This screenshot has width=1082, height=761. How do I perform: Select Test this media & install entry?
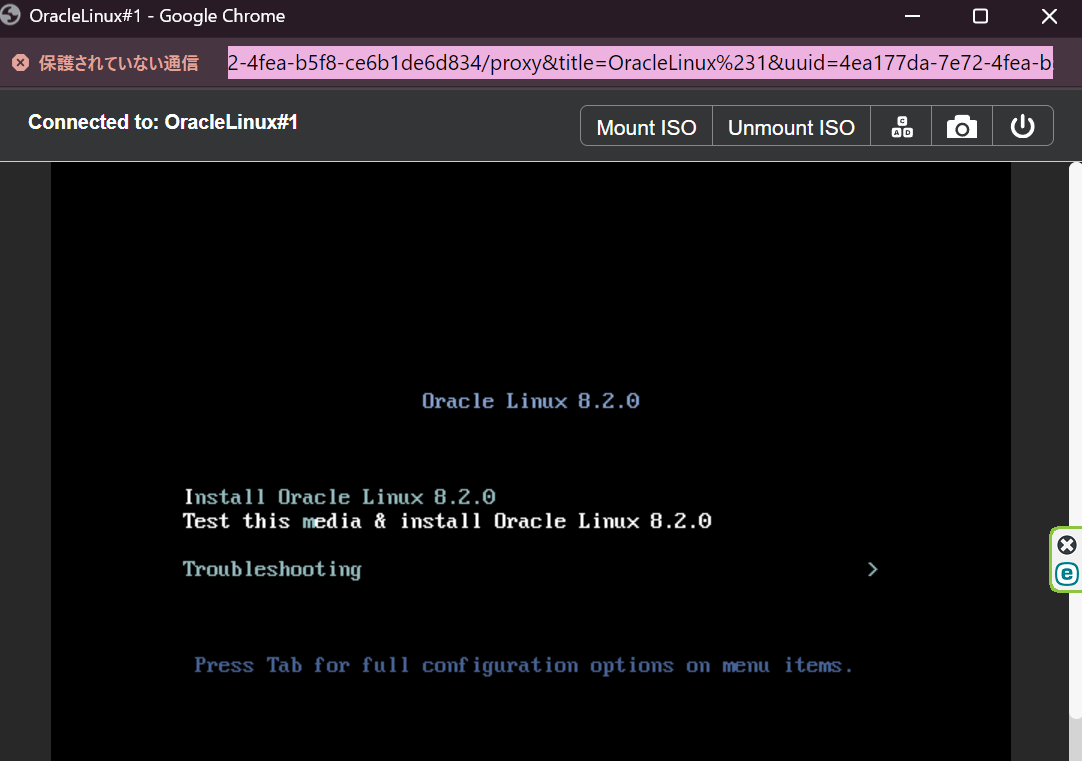447,521
